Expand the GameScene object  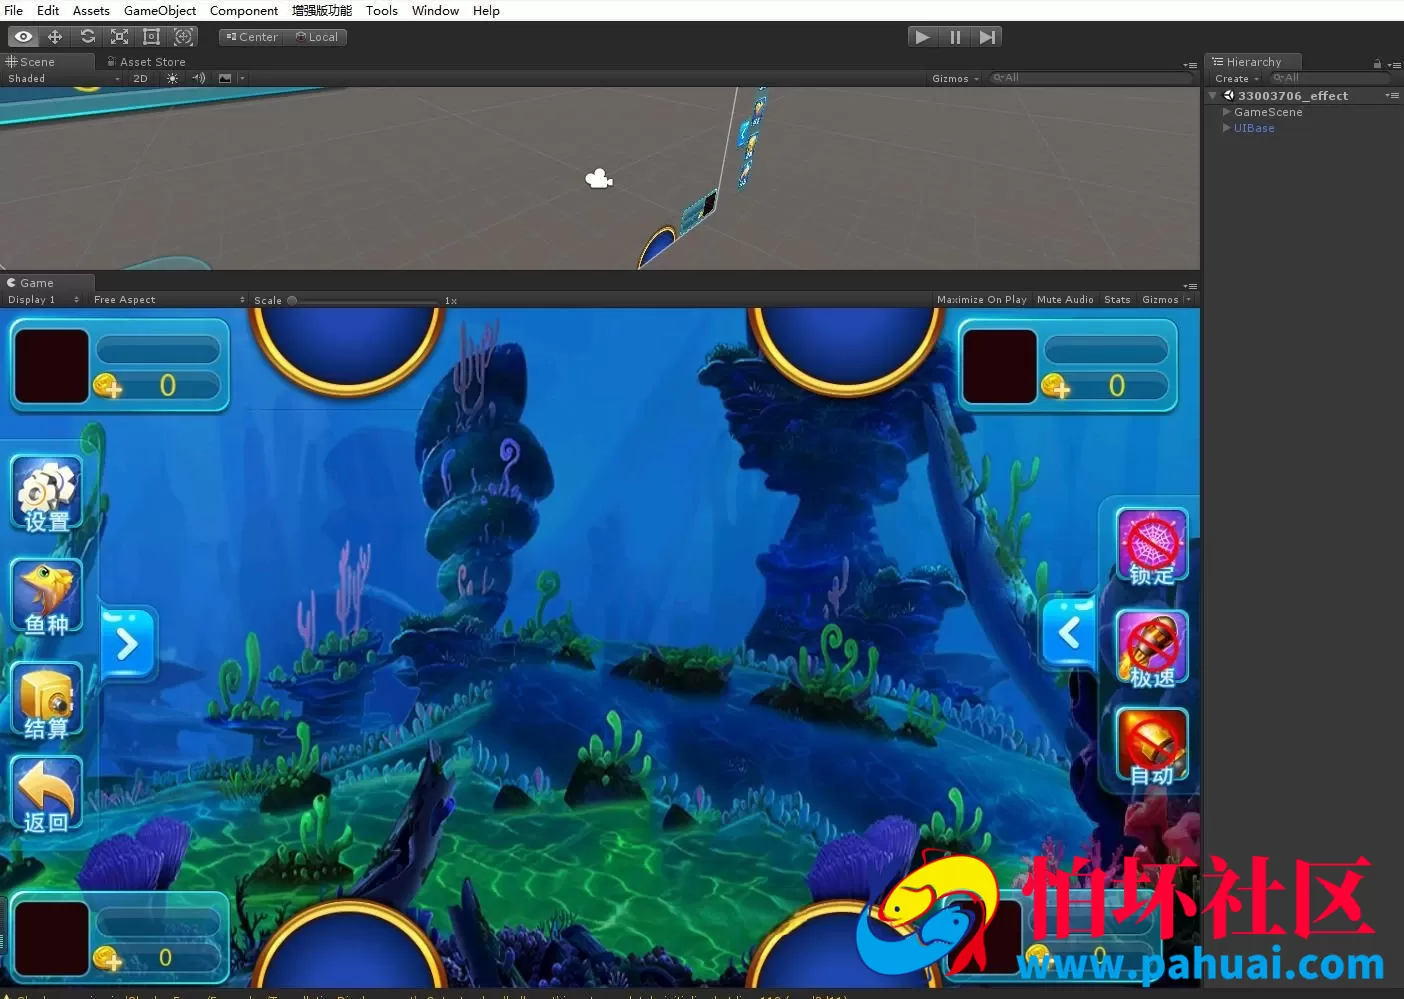1227,112
